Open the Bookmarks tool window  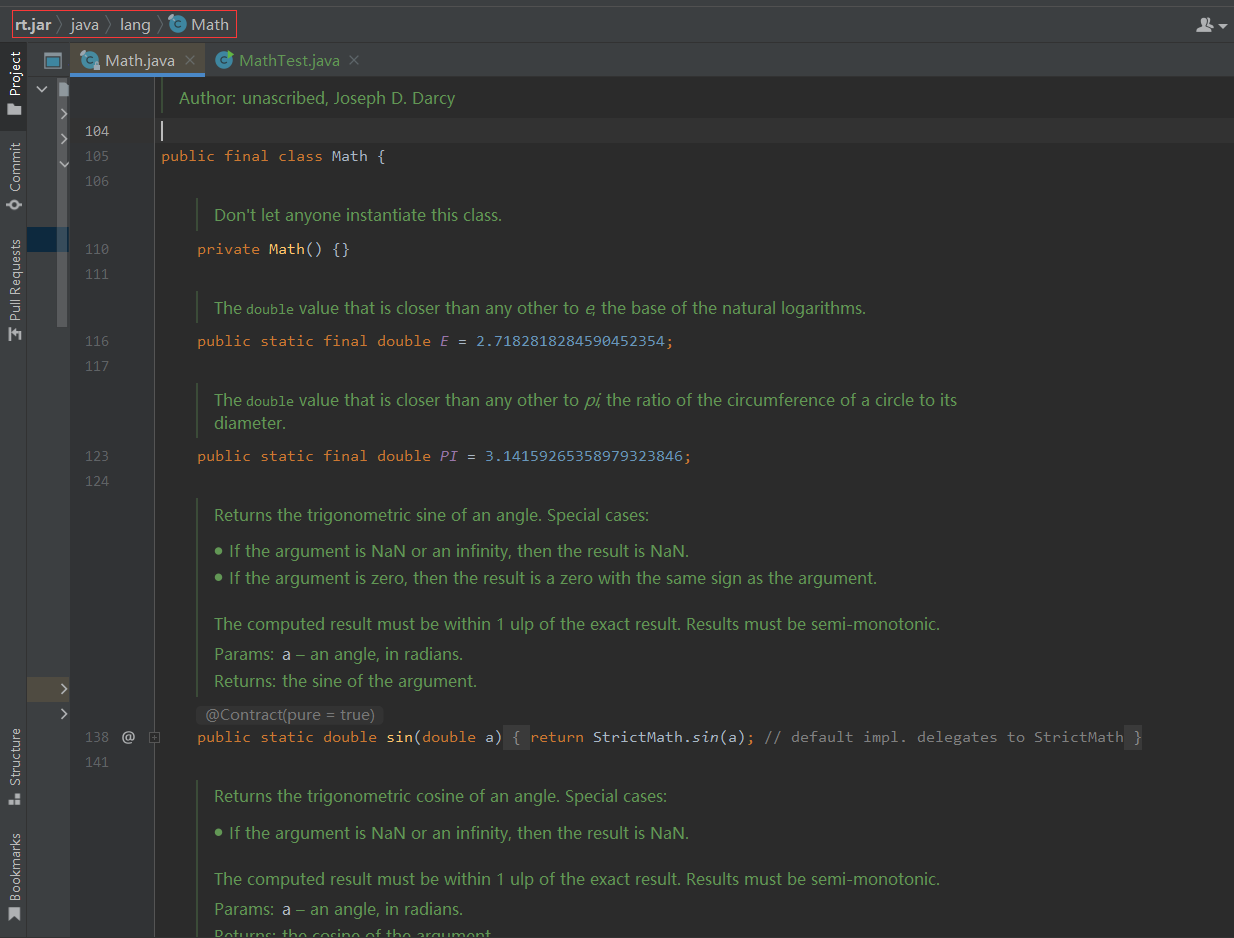pos(14,877)
